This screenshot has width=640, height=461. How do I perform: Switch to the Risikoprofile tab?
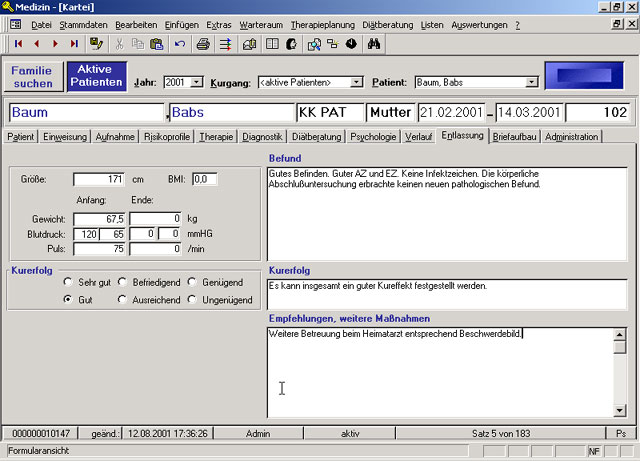(167, 137)
